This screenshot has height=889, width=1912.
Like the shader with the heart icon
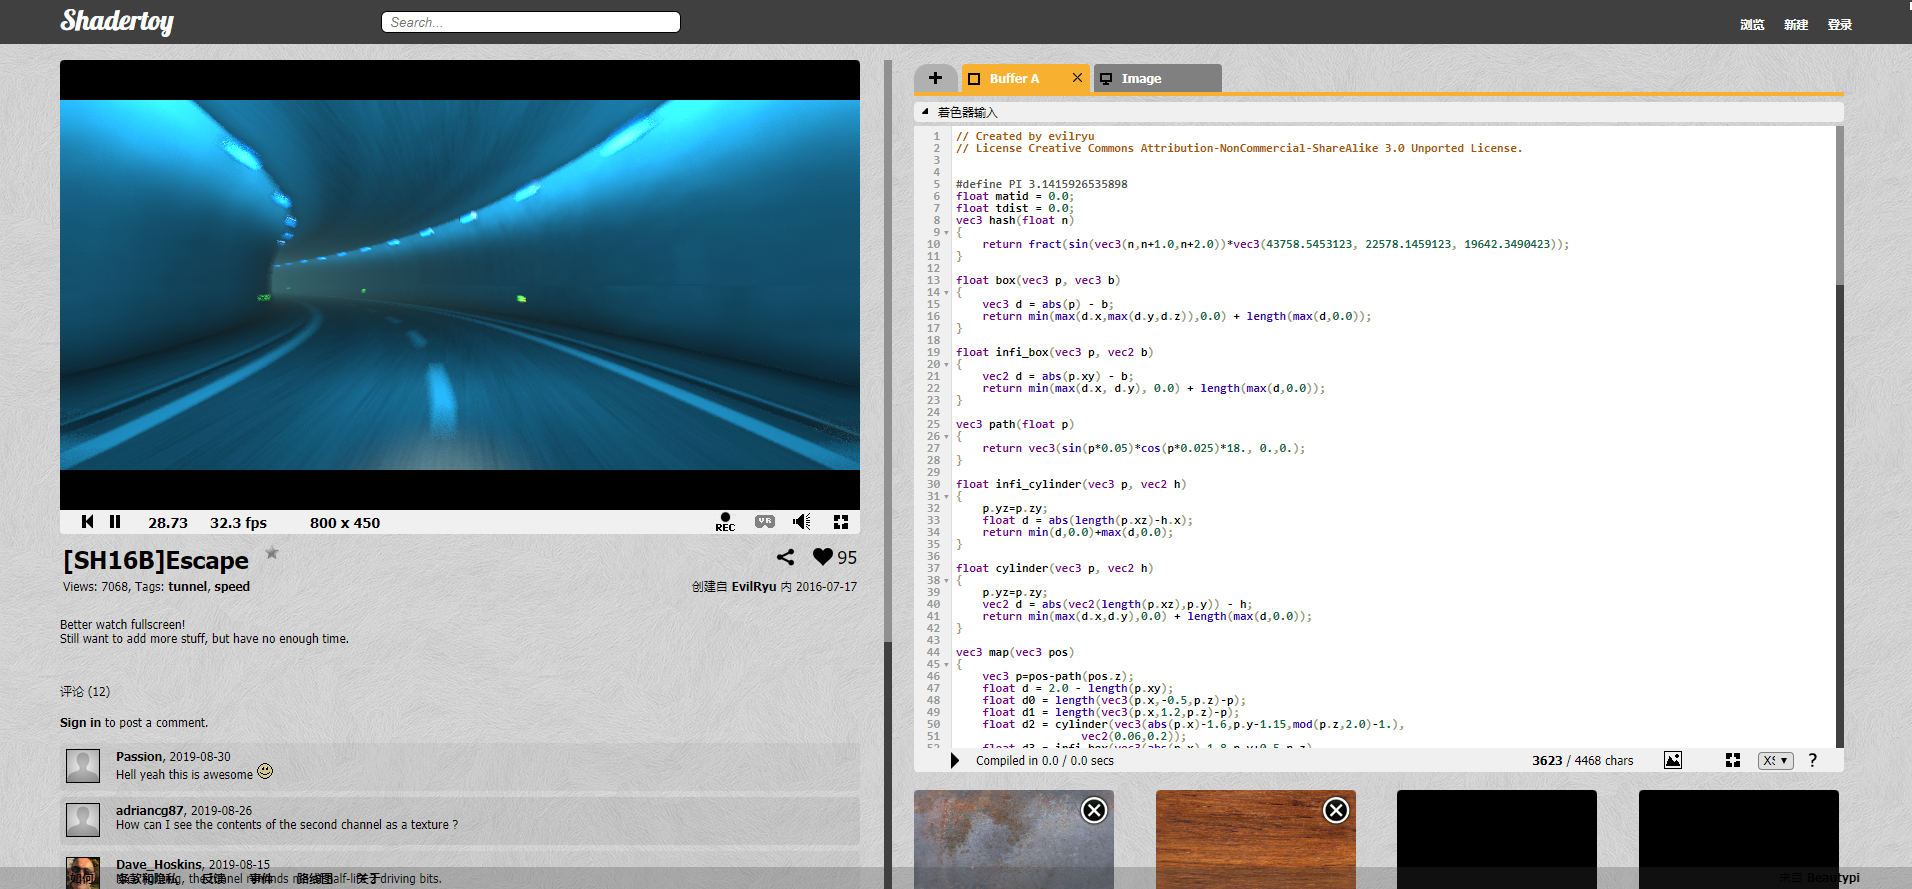click(823, 557)
